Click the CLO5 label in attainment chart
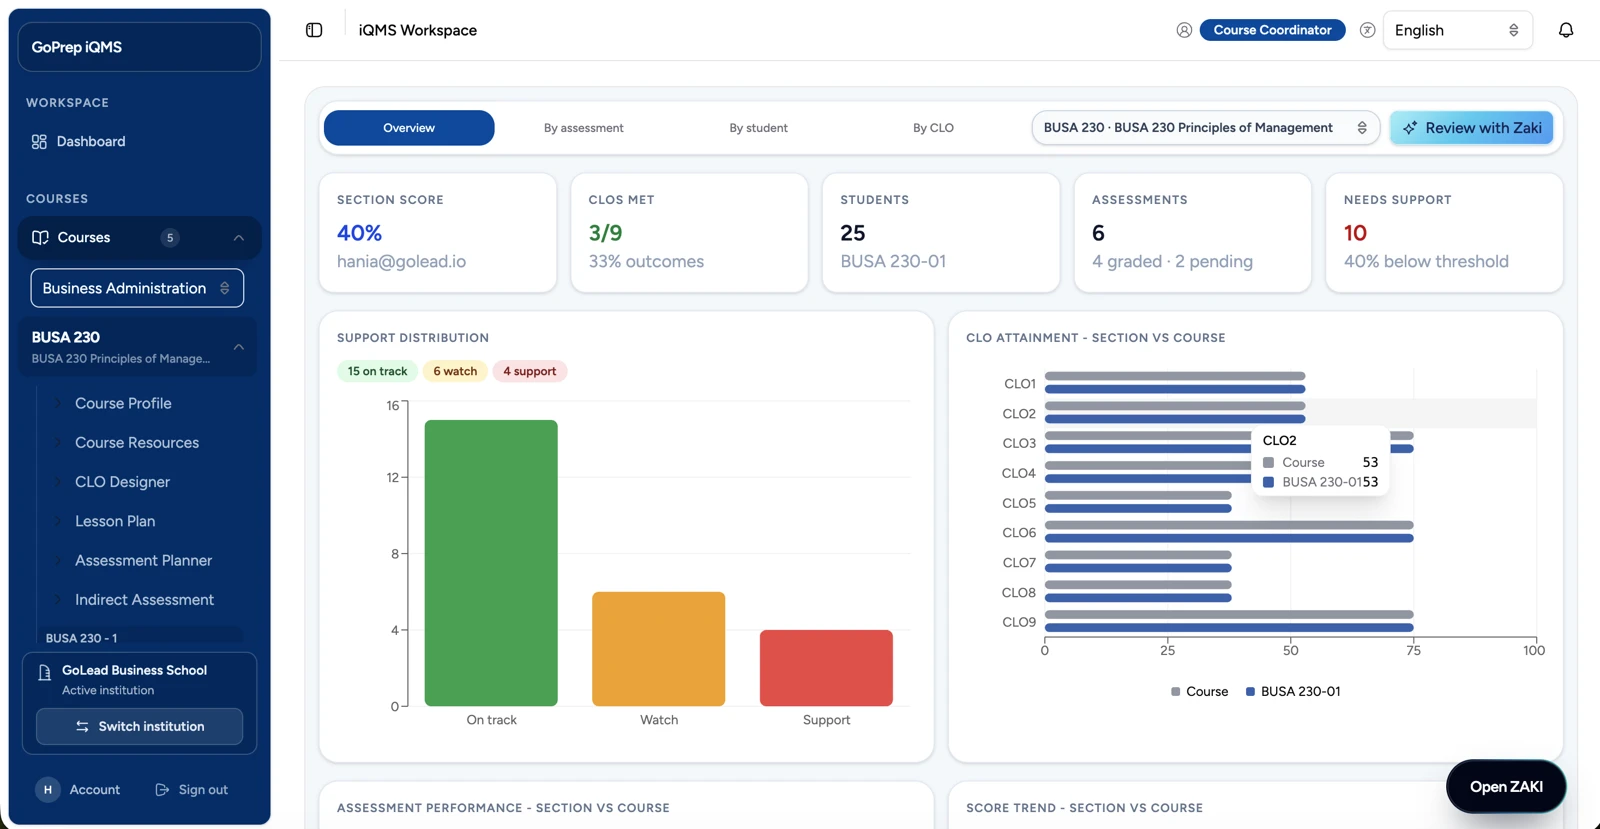 pos(1019,503)
